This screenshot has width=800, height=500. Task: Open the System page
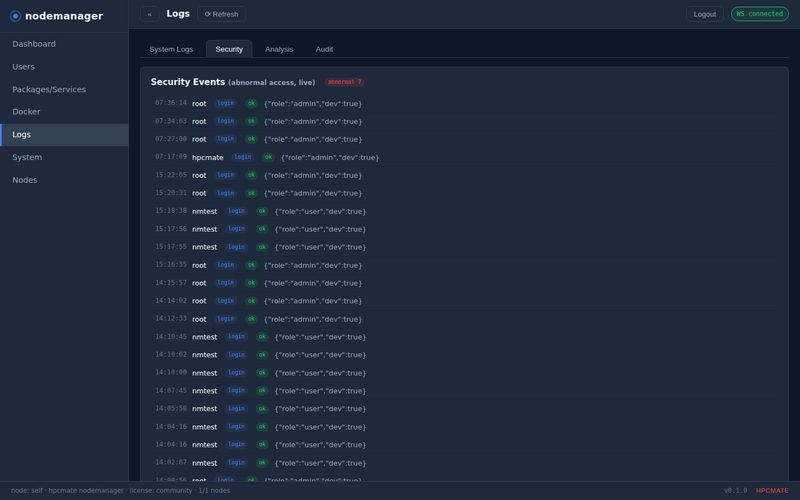click(64, 157)
